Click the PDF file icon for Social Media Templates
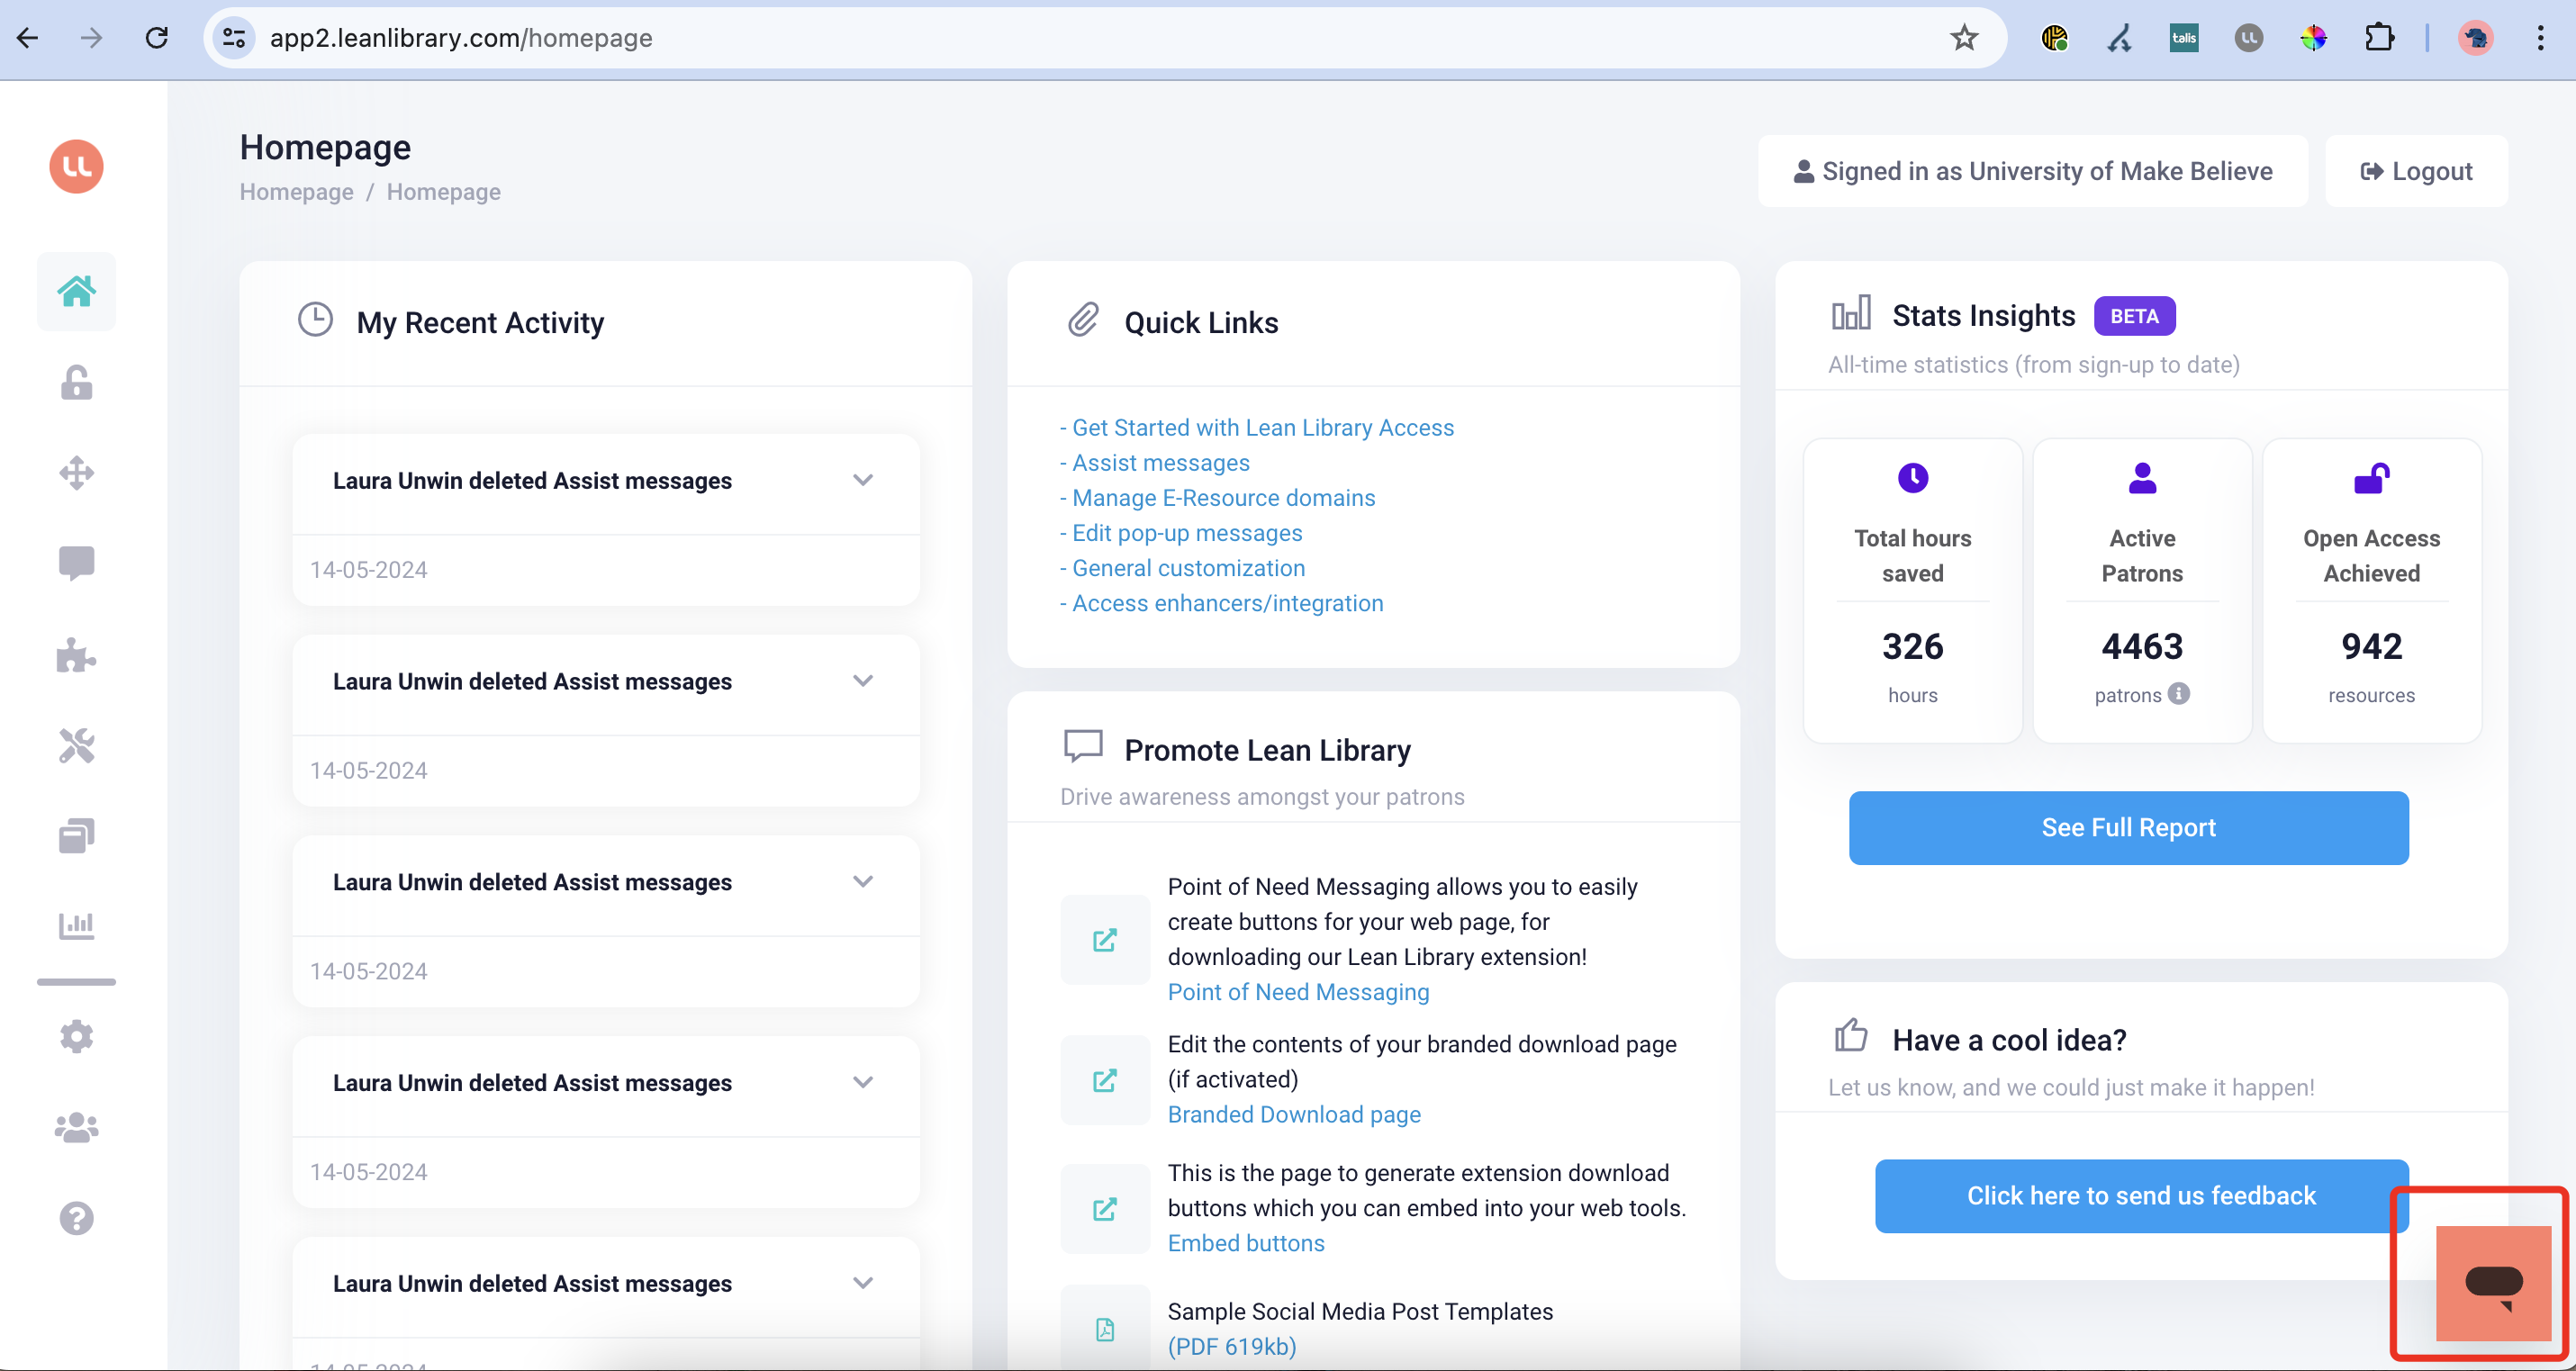Screen dimensions: 2576x1371 coord(1105,1329)
